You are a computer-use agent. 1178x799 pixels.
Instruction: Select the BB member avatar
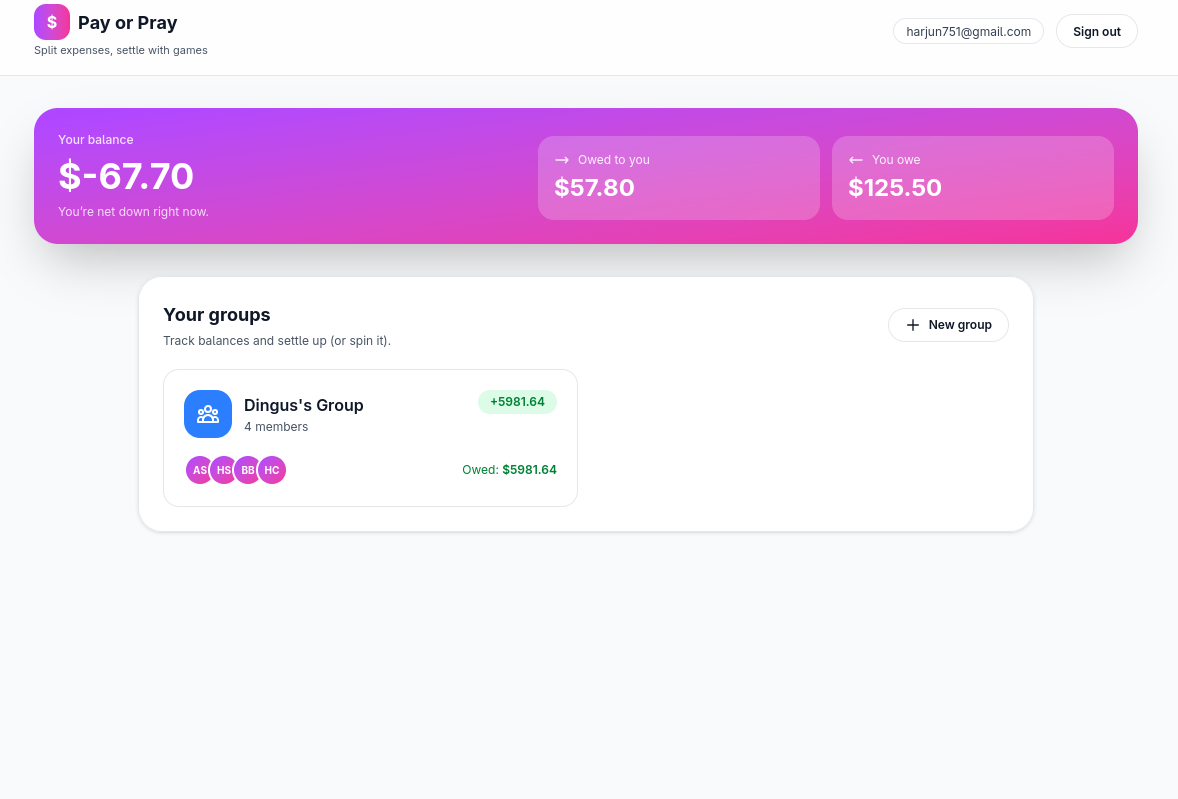[x=247, y=470]
